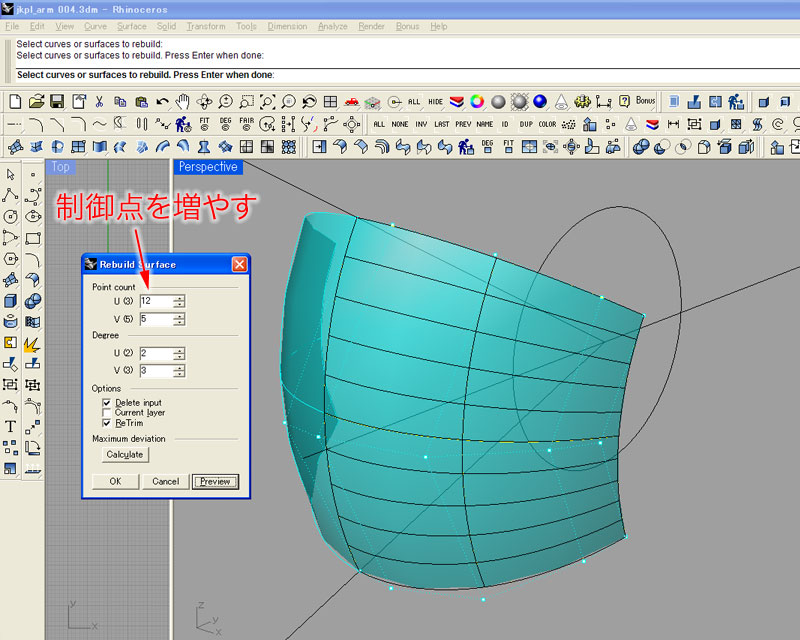The height and width of the screenshot is (640, 800).
Task: Open the Surface menu
Action: coord(132,26)
